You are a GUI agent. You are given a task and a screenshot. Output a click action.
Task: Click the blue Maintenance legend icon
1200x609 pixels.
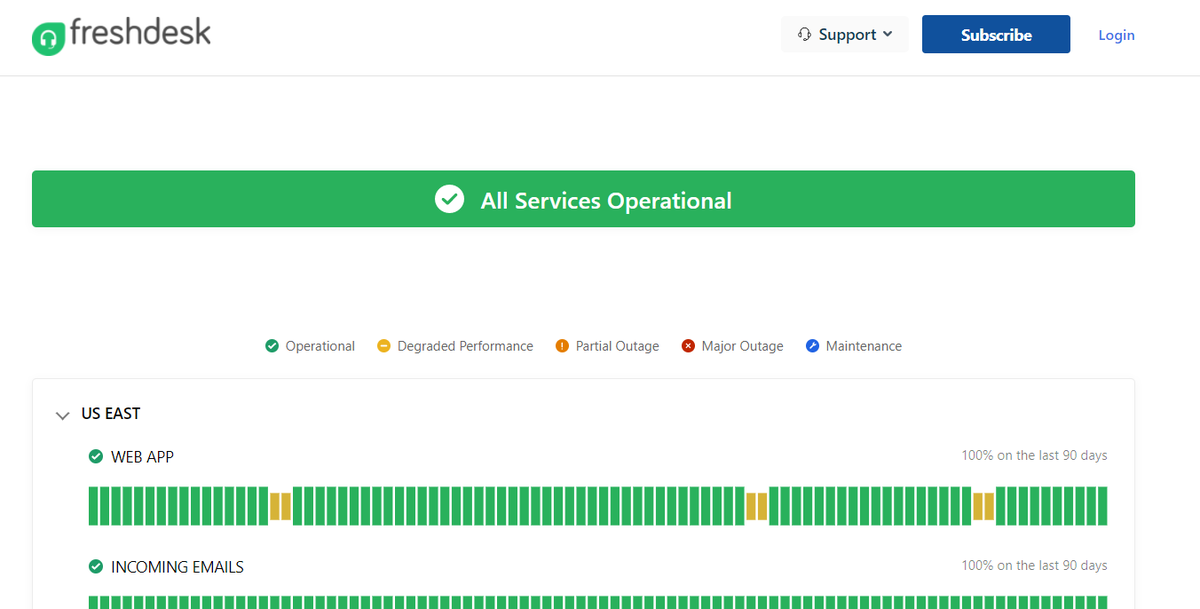(x=813, y=346)
